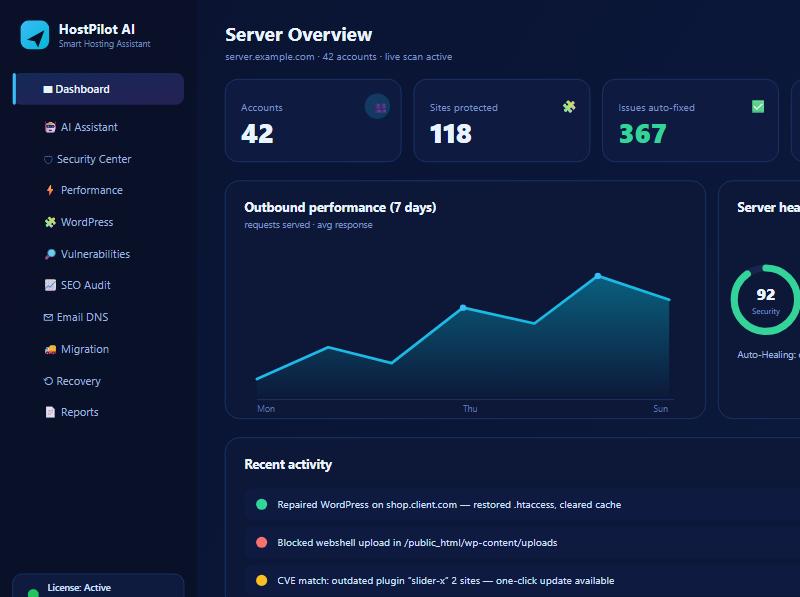Click the Email DNS envelope icon
800x597 pixels.
point(48,317)
